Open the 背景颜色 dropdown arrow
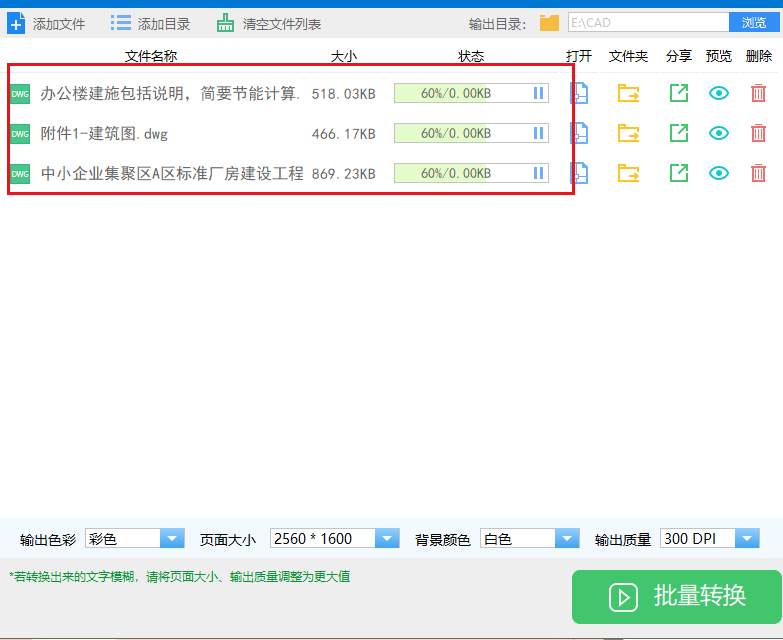 (567, 539)
